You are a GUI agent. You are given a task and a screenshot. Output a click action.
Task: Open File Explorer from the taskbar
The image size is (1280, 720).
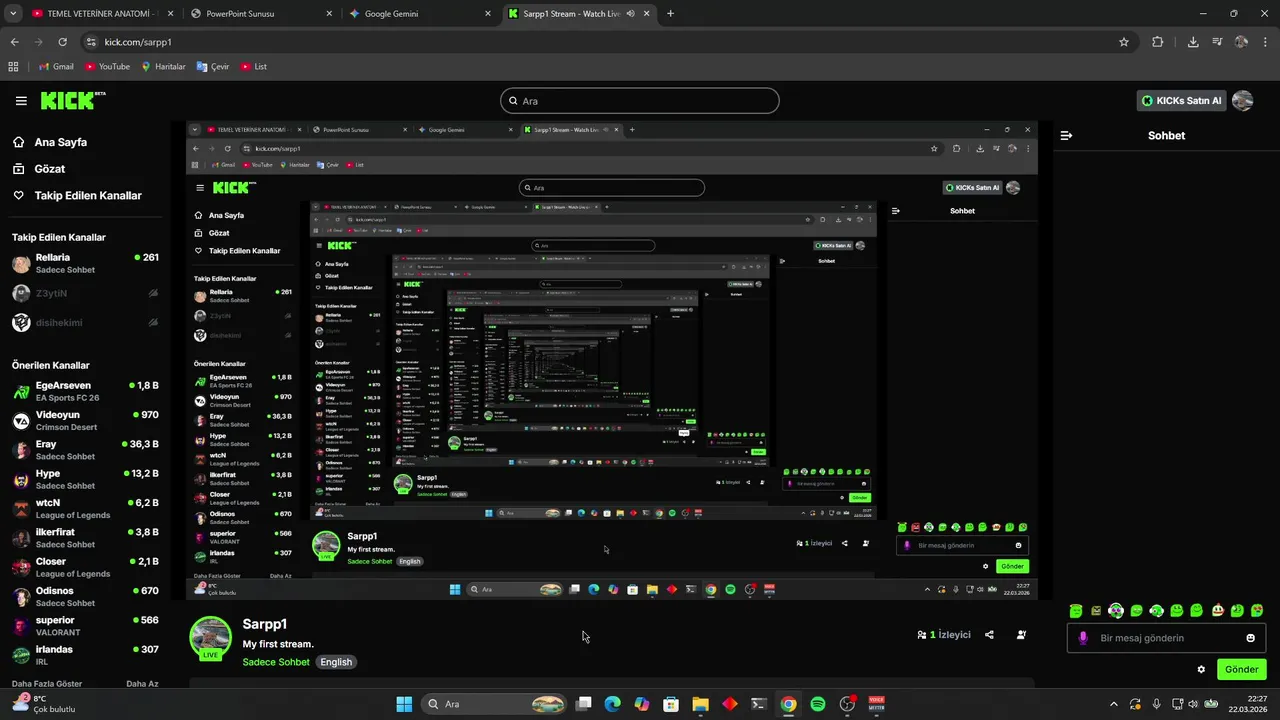(x=700, y=704)
